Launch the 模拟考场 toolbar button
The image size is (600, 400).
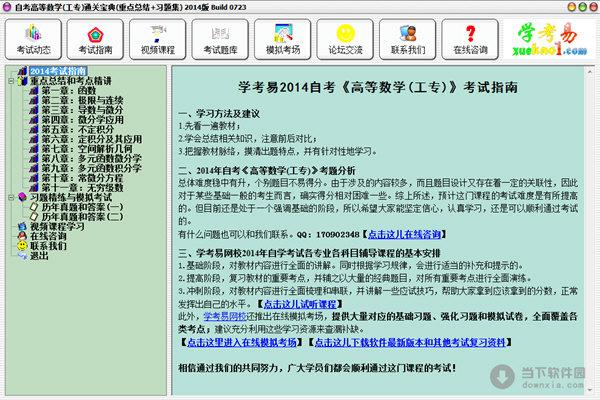tap(283, 39)
